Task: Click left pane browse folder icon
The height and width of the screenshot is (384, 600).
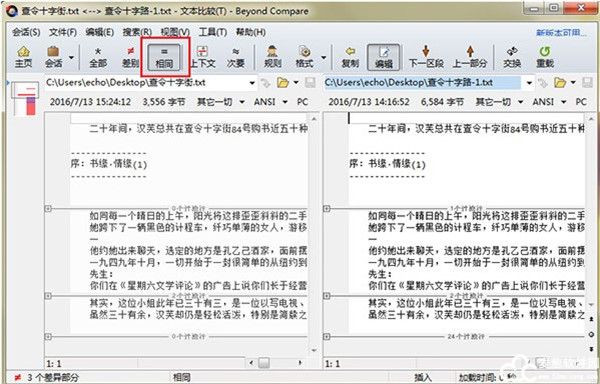Action: pos(282,83)
